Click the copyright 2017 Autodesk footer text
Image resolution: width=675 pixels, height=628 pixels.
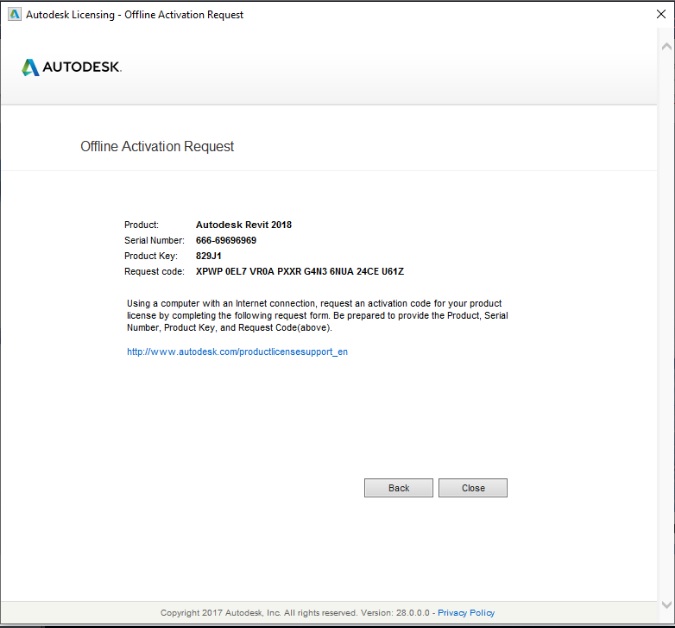click(x=295, y=612)
